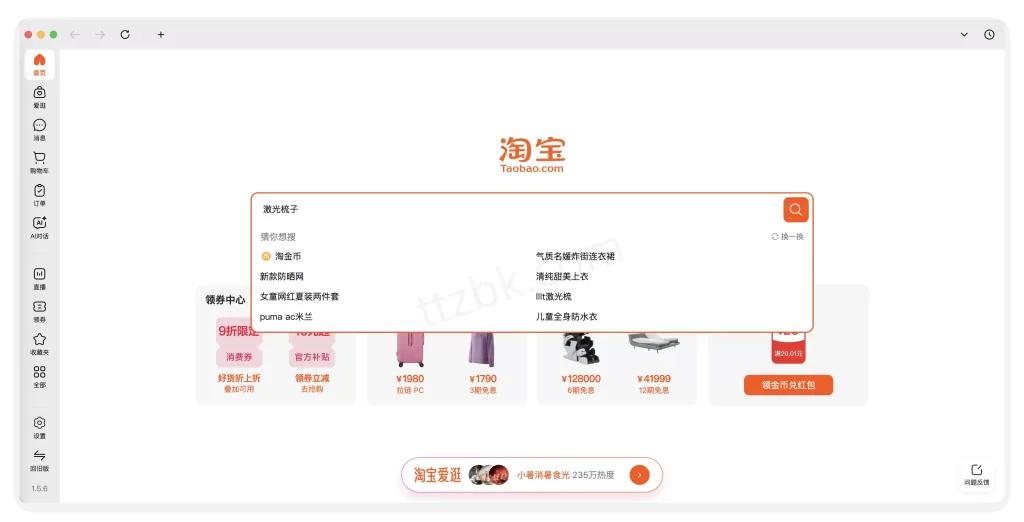
Task: Click the version number 1.5.6
Action: (39, 488)
